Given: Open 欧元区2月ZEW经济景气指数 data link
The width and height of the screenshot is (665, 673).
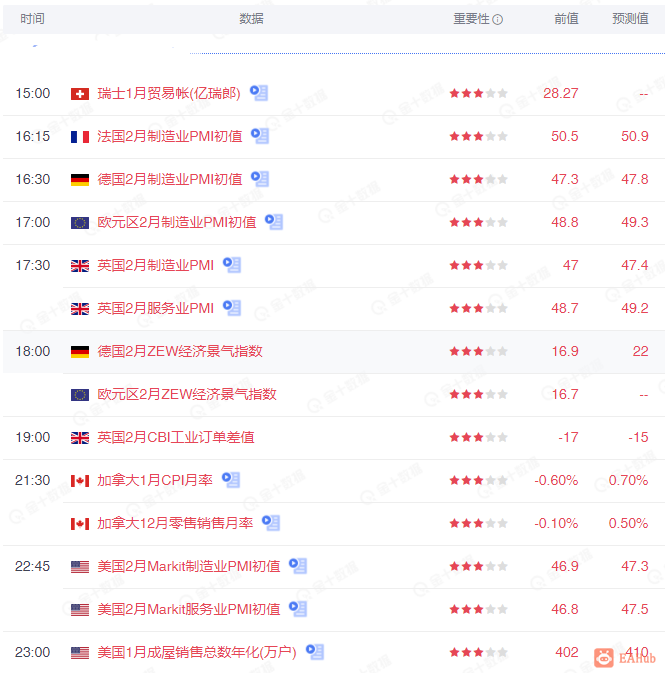Looking at the screenshot, I should 187,394.
